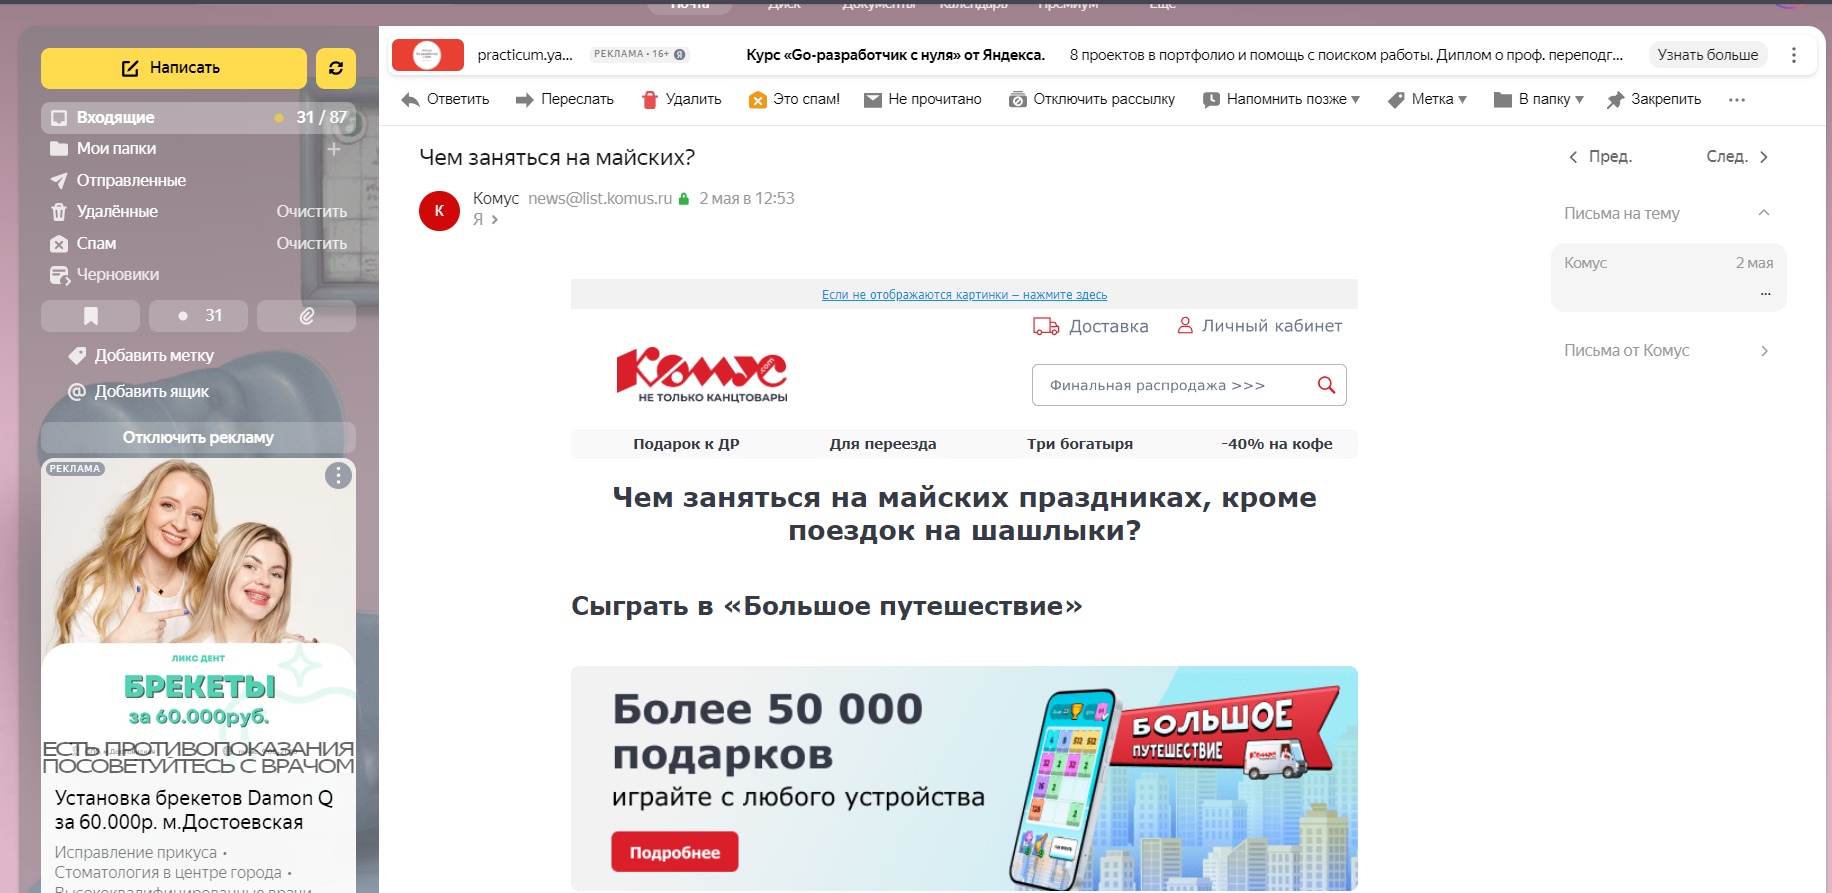Pin message with Закрепить
This screenshot has height=893, width=1832.
1654,99
